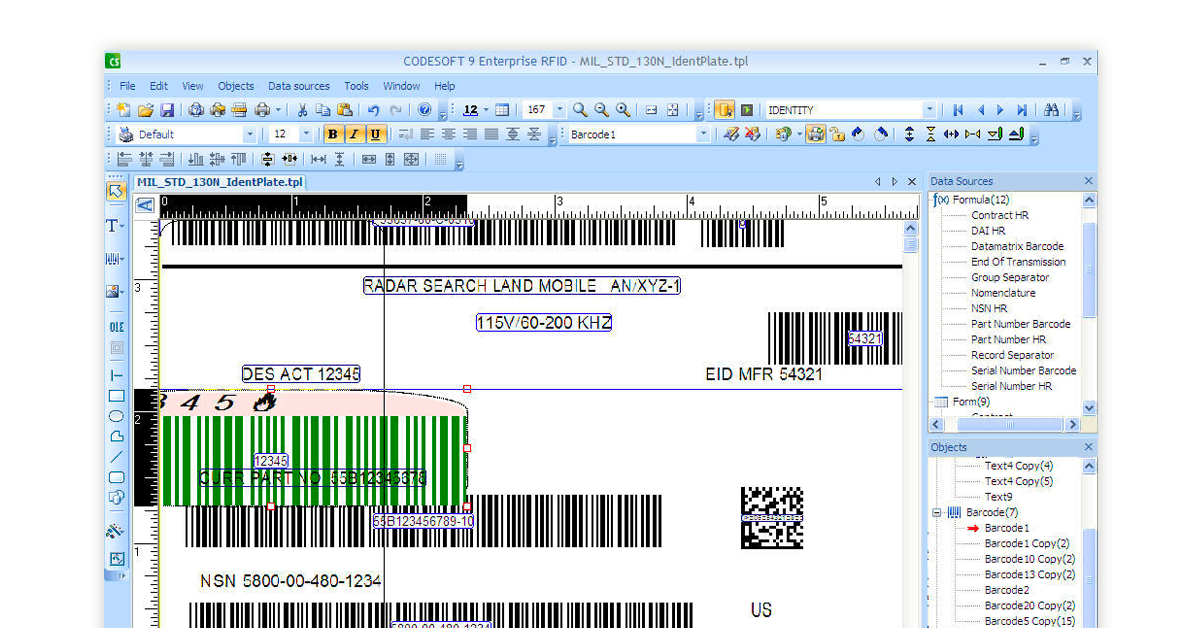
Task: Select Text9 in Objects panel
Action: coord(998,497)
